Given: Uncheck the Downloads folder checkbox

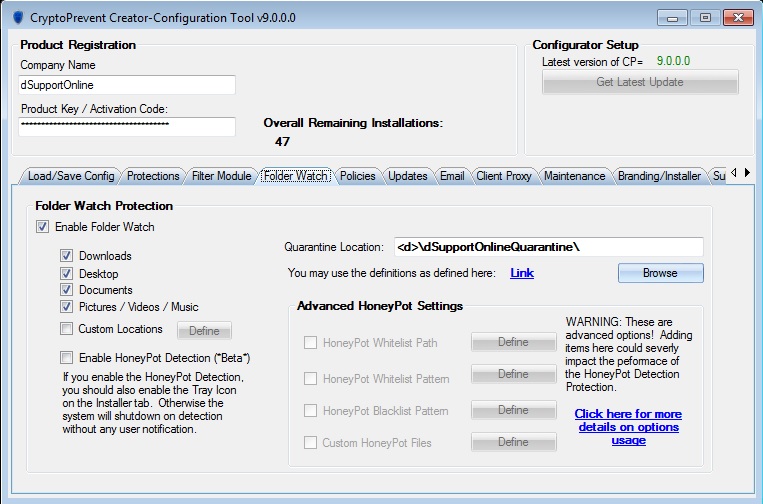Looking at the screenshot, I should (66, 255).
